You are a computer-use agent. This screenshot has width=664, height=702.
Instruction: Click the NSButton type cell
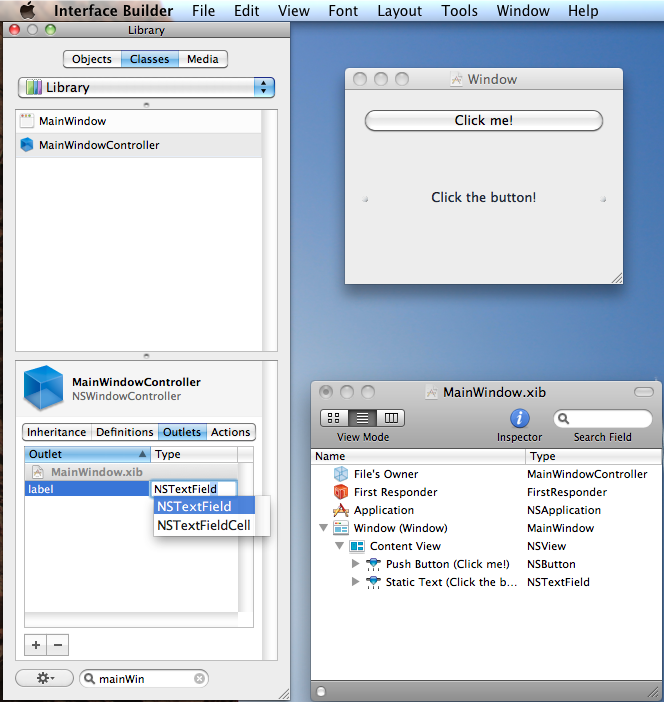pos(551,564)
